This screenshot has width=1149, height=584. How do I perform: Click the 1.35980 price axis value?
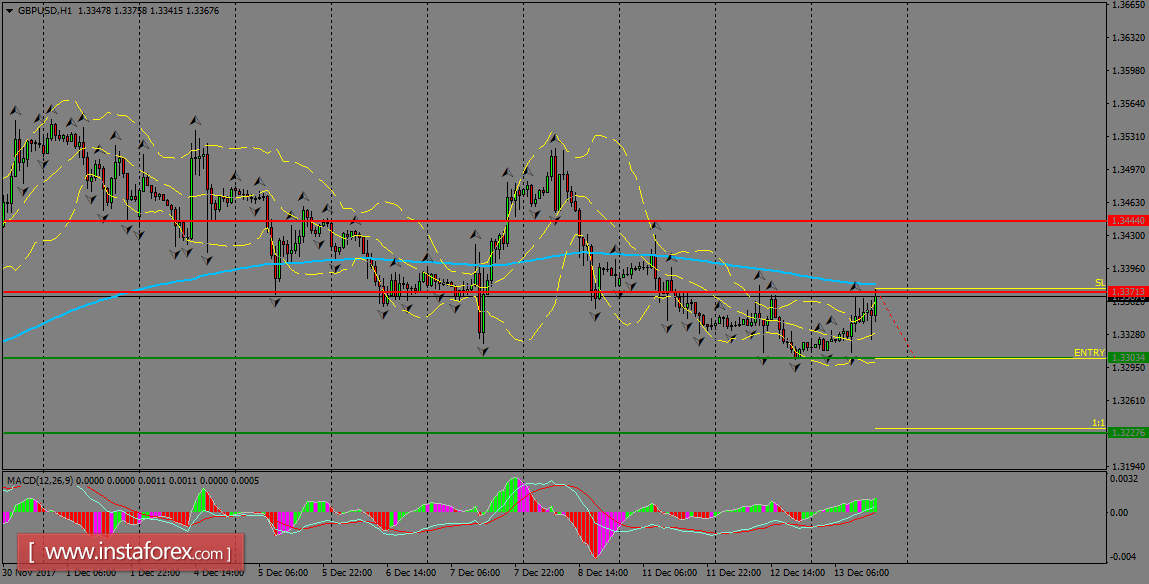[1128, 70]
